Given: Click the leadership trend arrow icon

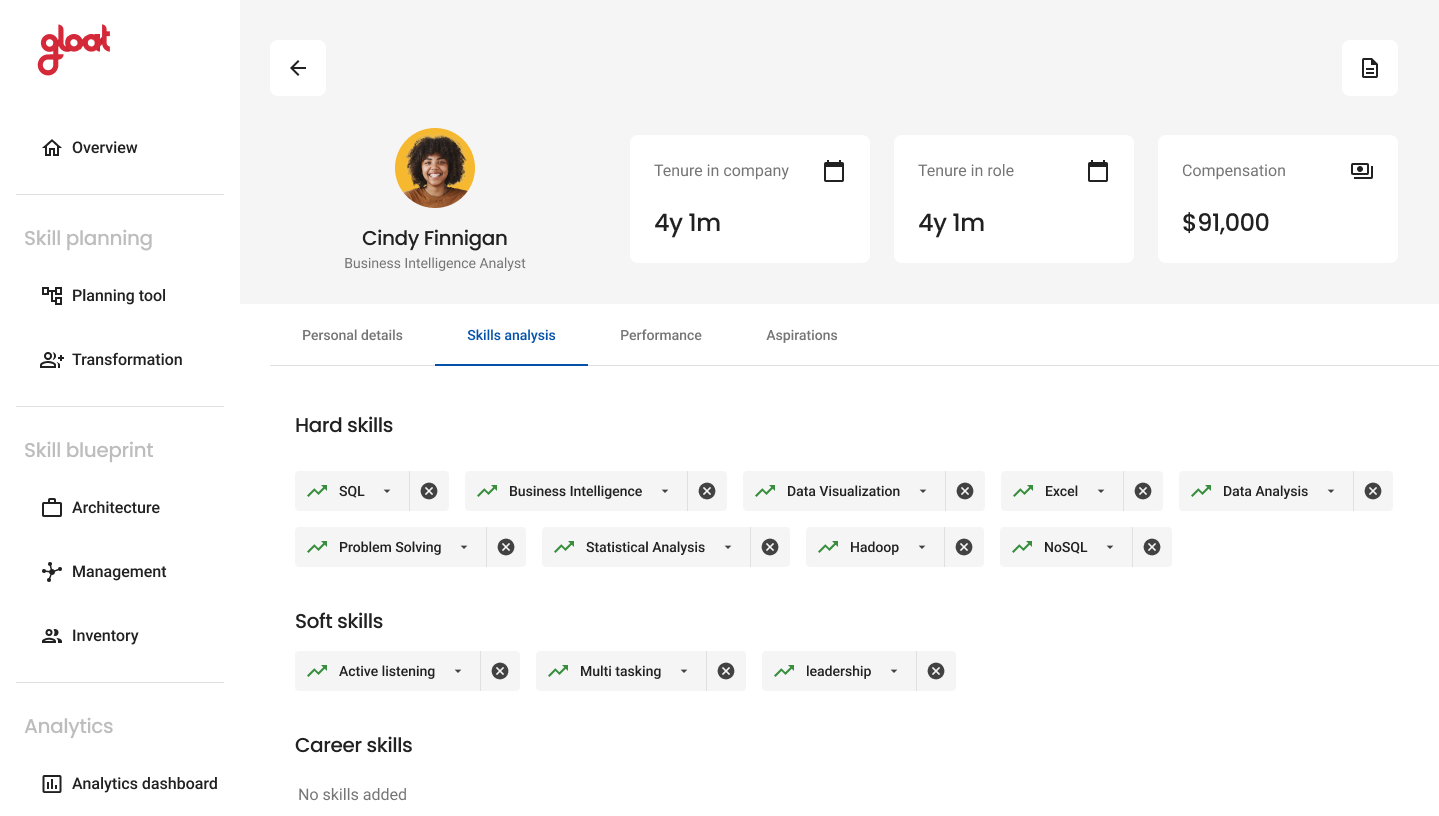Looking at the screenshot, I should coord(784,671).
